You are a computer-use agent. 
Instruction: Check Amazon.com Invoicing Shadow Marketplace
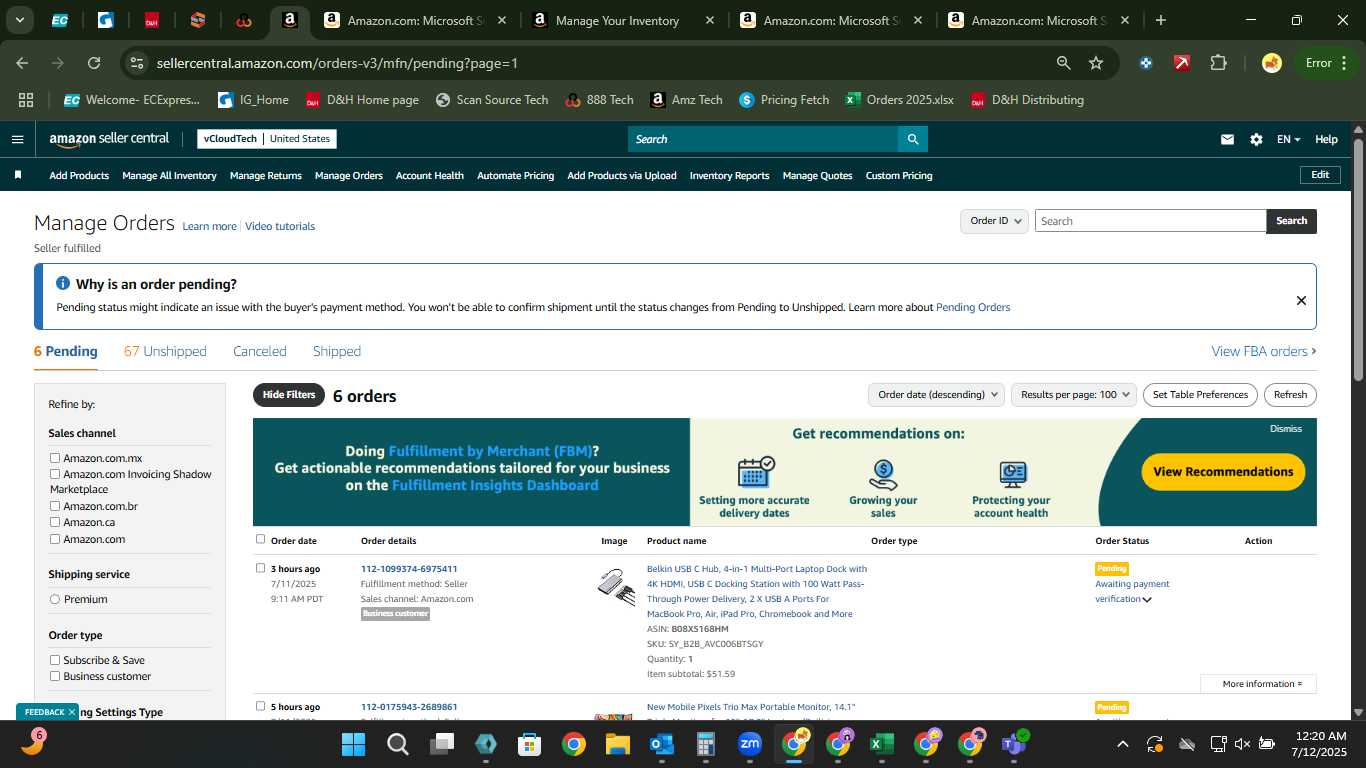[x=55, y=474]
